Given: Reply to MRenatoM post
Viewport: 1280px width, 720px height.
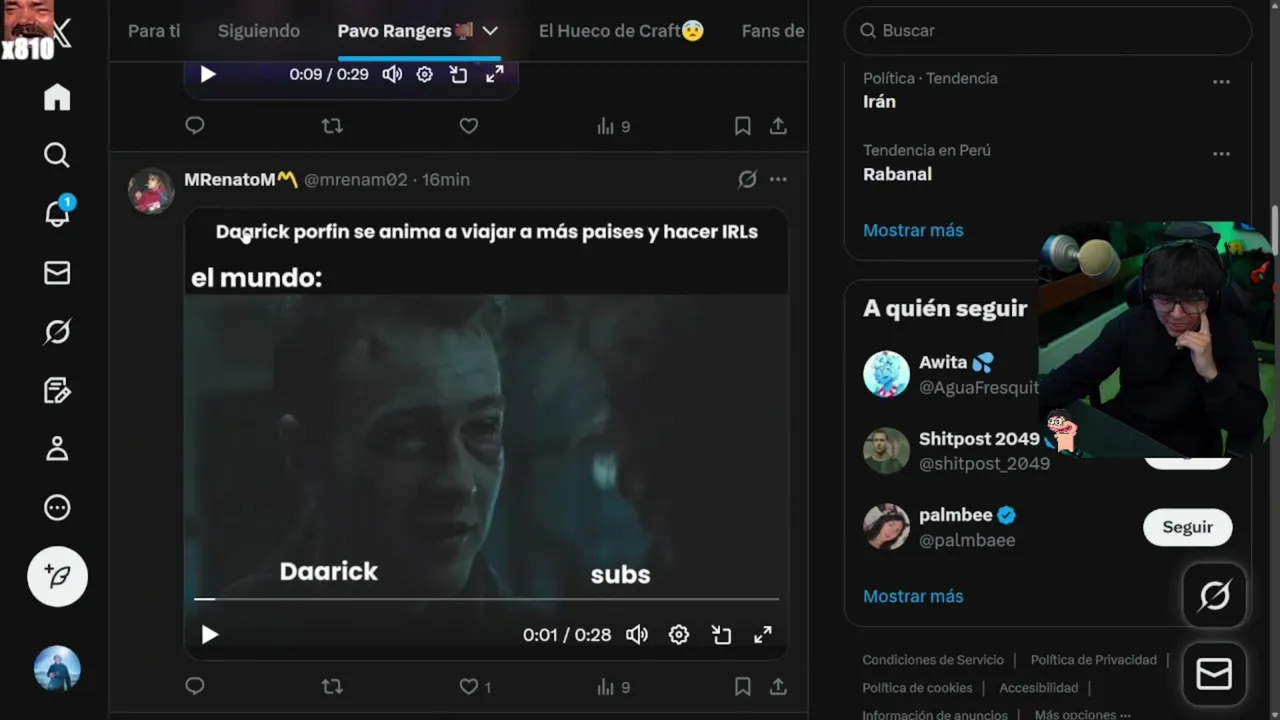Looking at the screenshot, I should pyautogui.click(x=195, y=686).
